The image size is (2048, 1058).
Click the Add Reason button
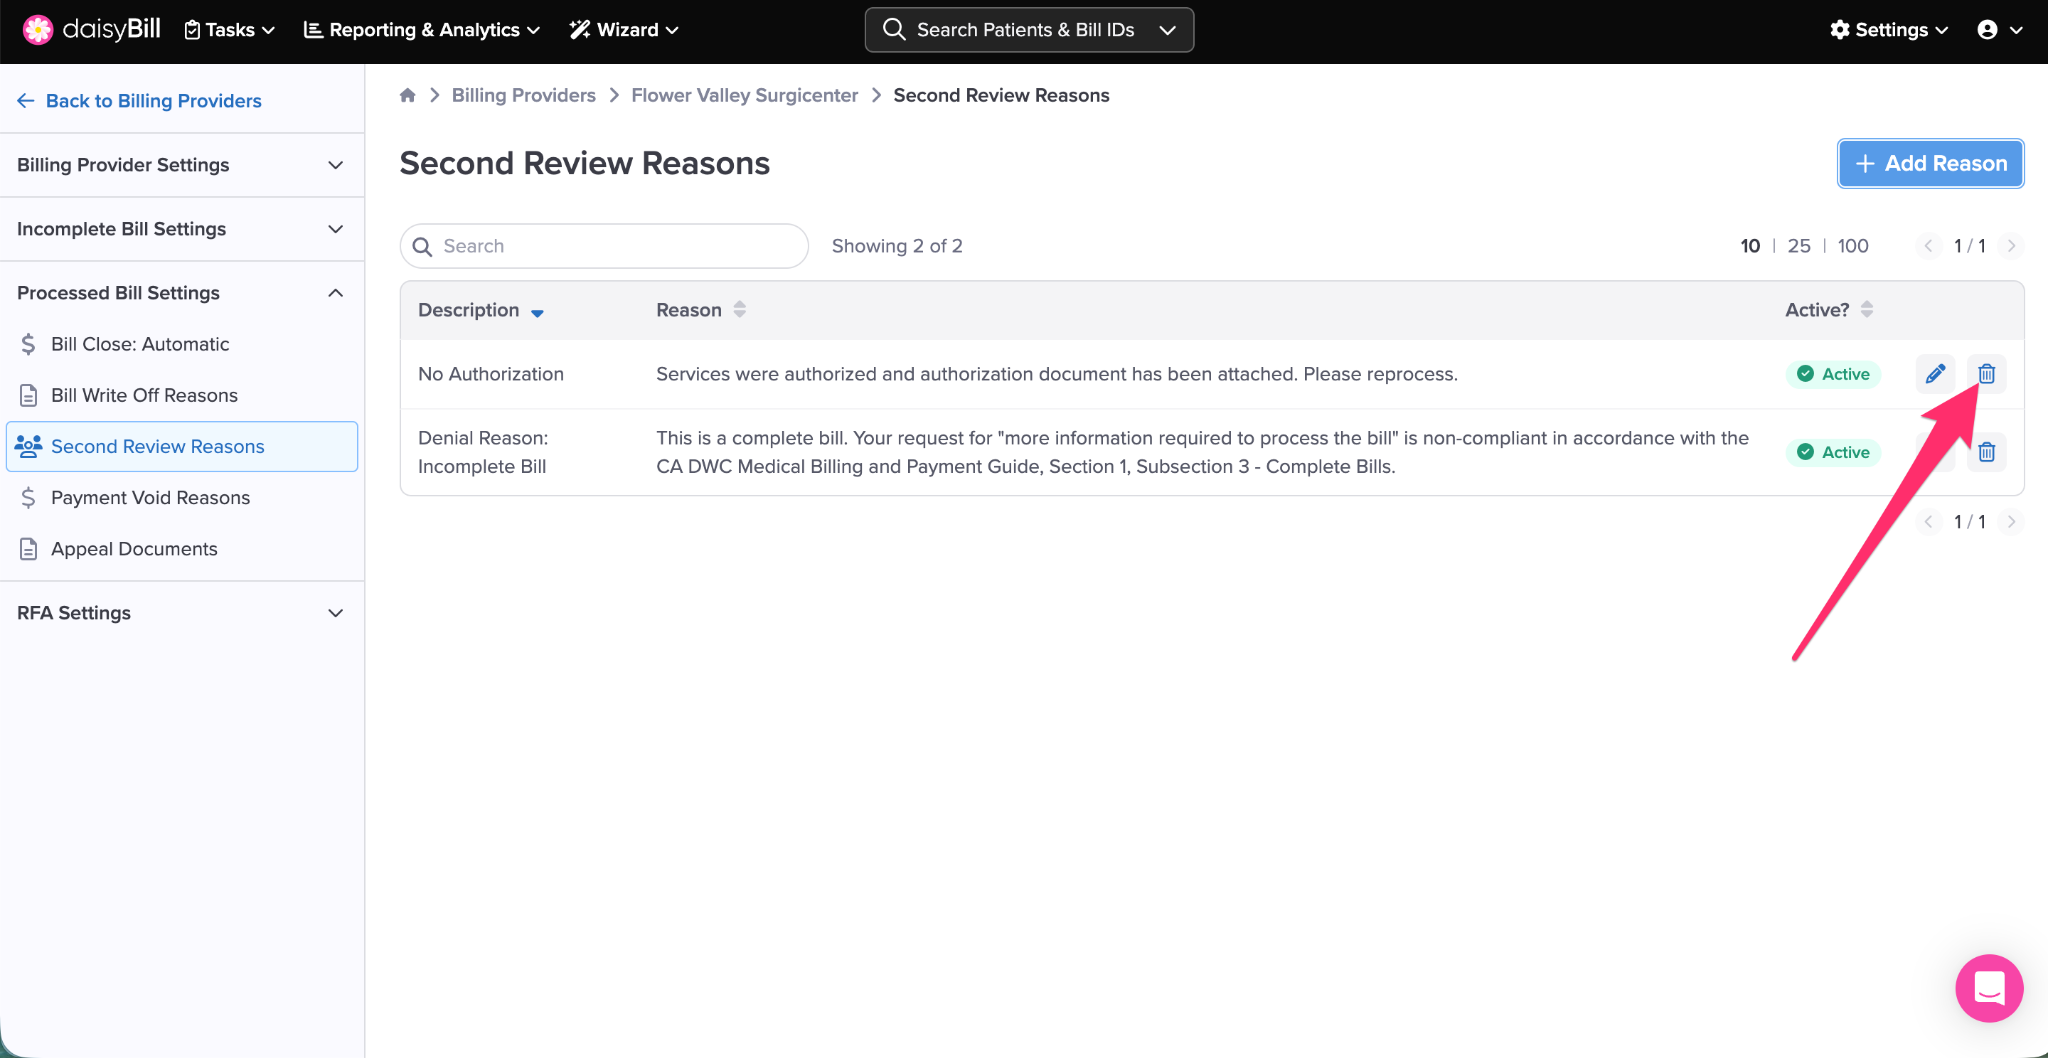point(1930,163)
